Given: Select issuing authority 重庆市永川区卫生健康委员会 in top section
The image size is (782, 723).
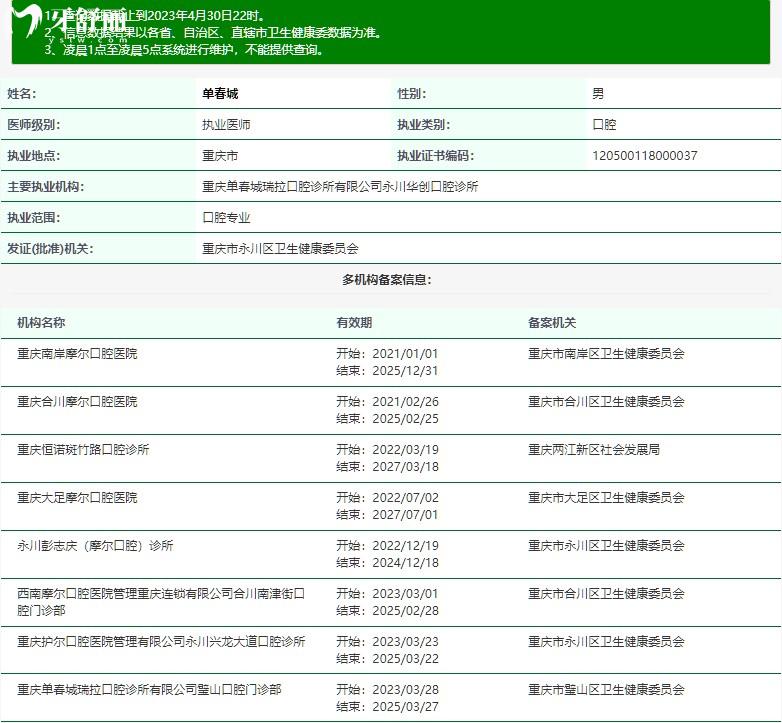Looking at the screenshot, I should pos(280,248).
